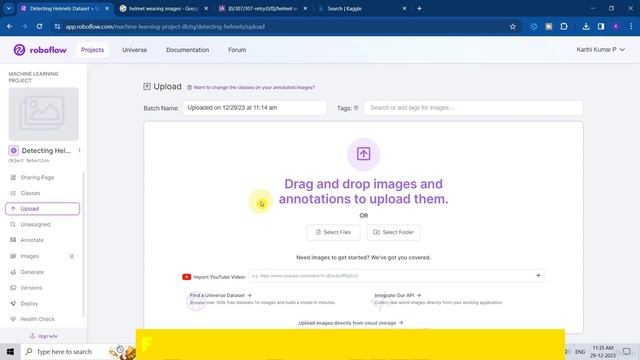
Task: Bookmark this page with star icon
Action: tap(513, 27)
